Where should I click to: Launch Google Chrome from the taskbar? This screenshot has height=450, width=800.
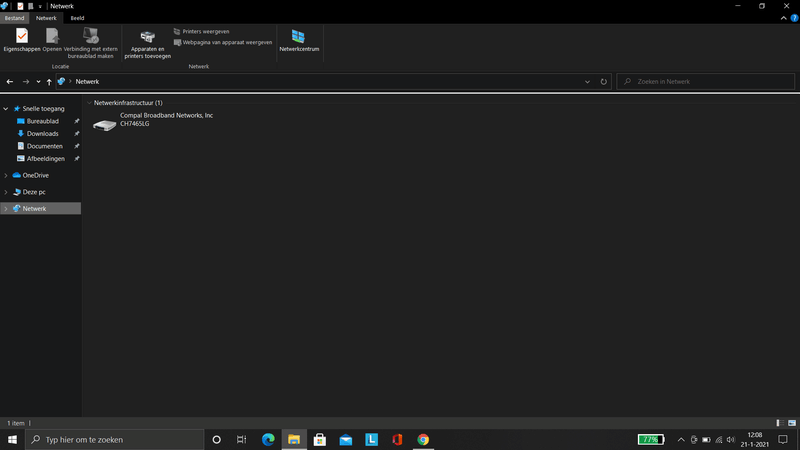click(x=423, y=440)
